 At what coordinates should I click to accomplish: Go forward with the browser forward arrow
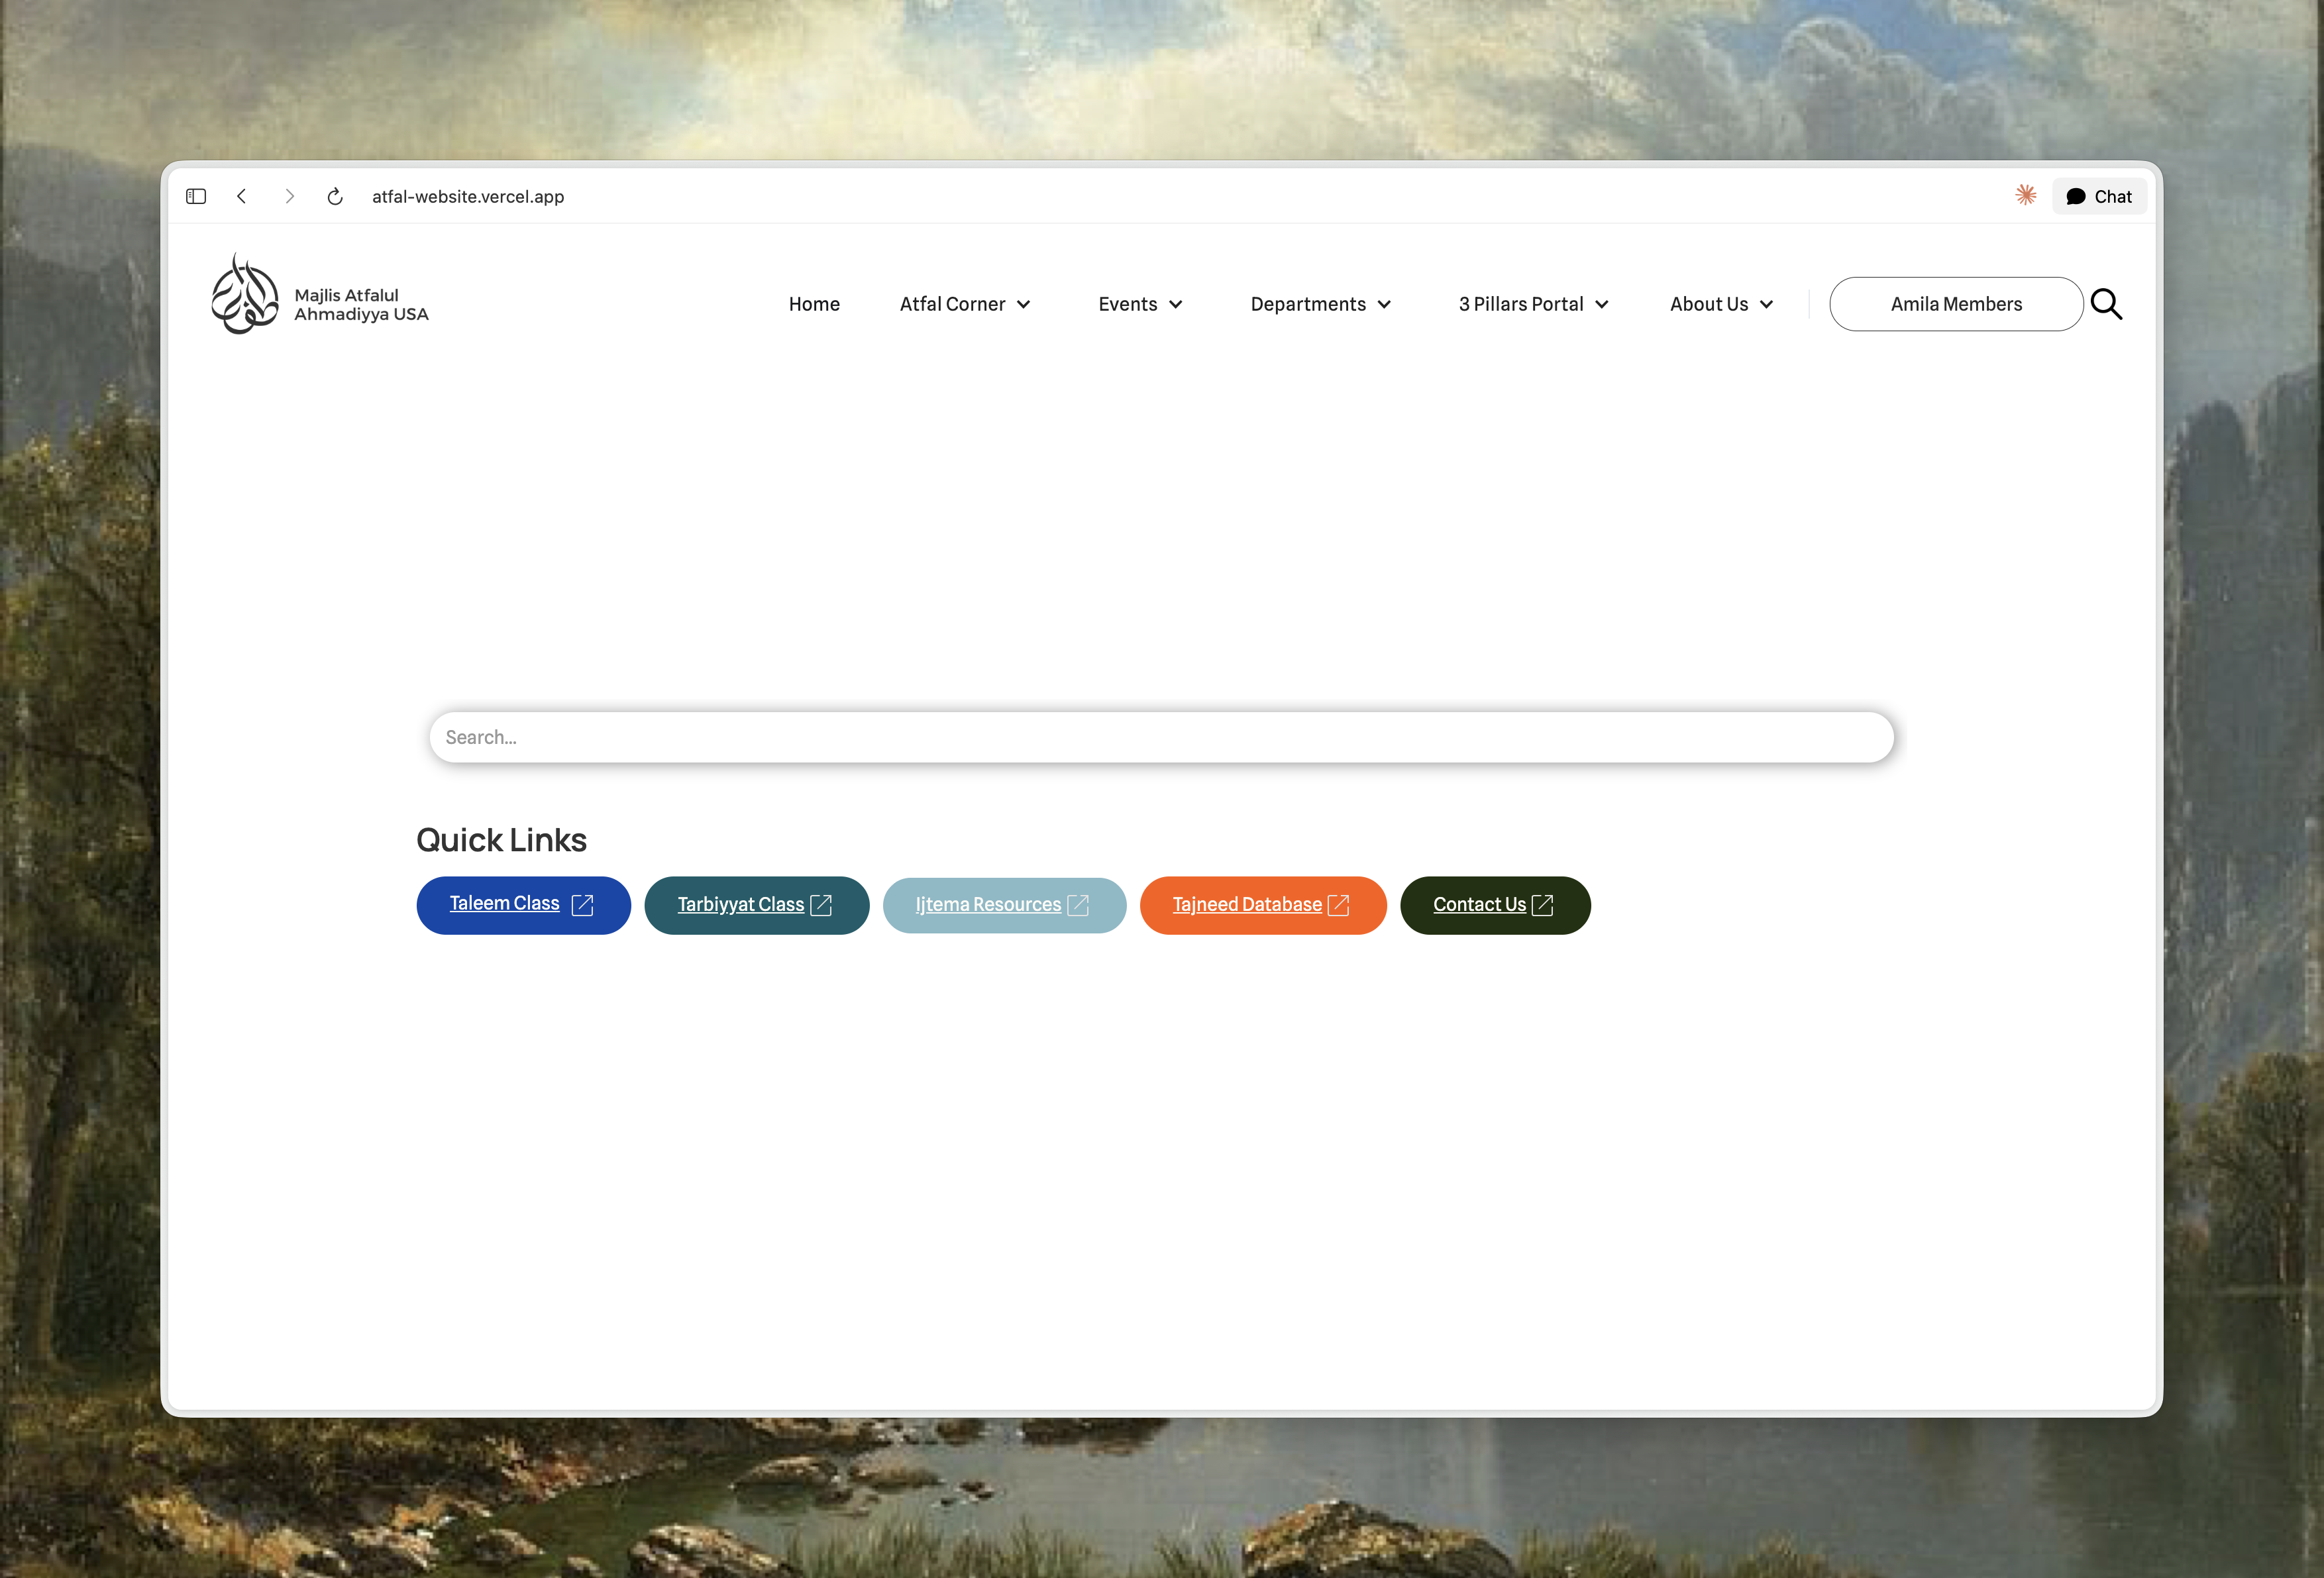[x=289, y=196]
